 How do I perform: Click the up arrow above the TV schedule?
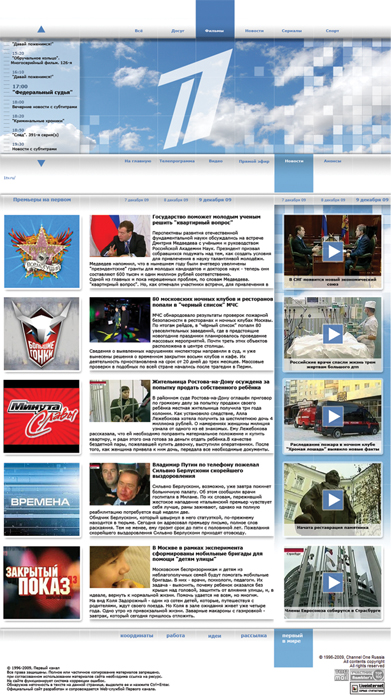(x=41, y=29)
